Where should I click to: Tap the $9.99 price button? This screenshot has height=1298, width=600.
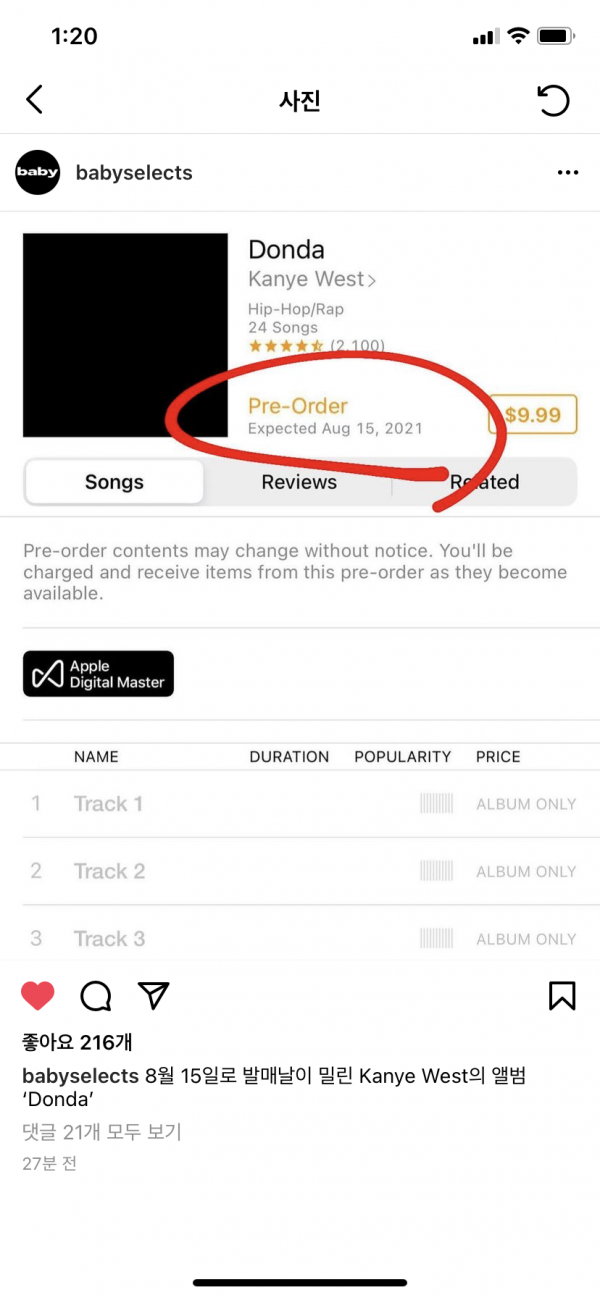pyautogui.click(x=532, y=414)
